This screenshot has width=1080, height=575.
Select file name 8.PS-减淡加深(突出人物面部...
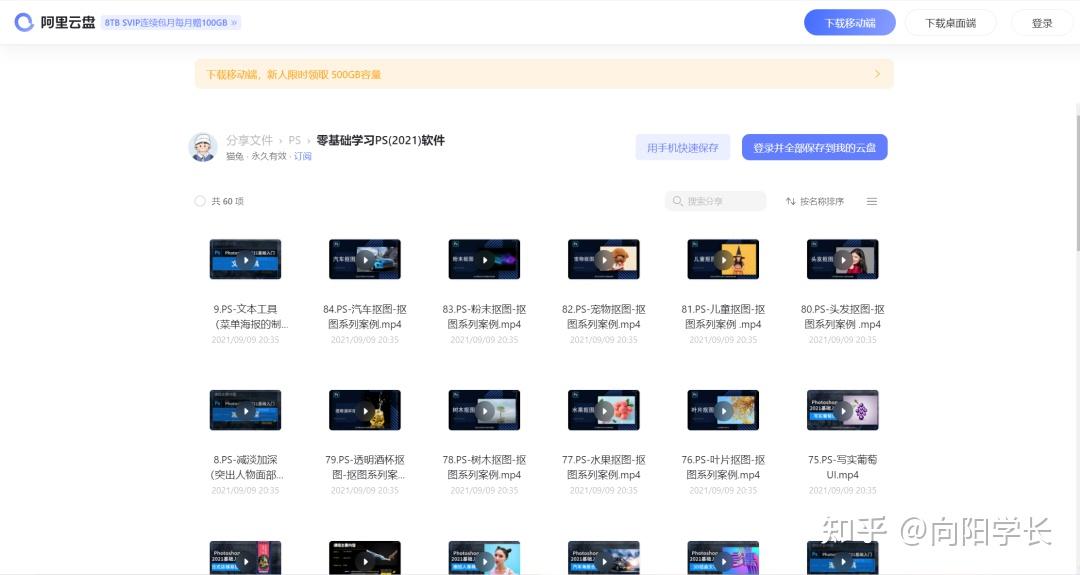point(245,468)
